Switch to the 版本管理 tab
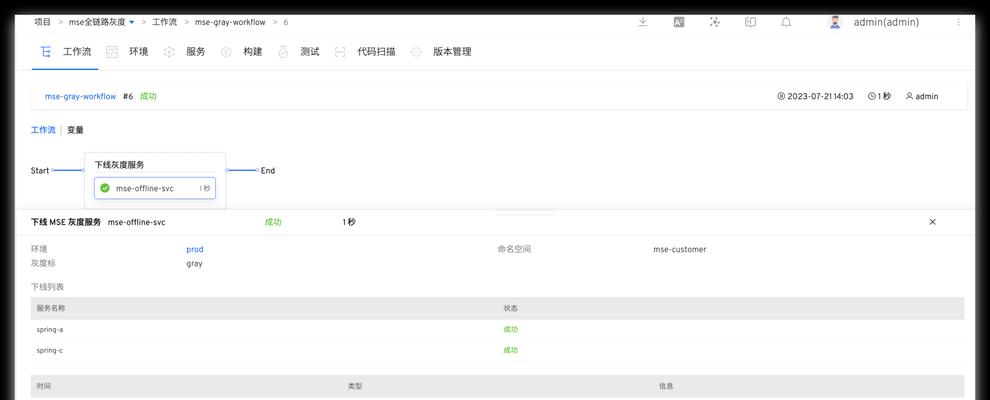990x400 pixels. coord(452,52)
